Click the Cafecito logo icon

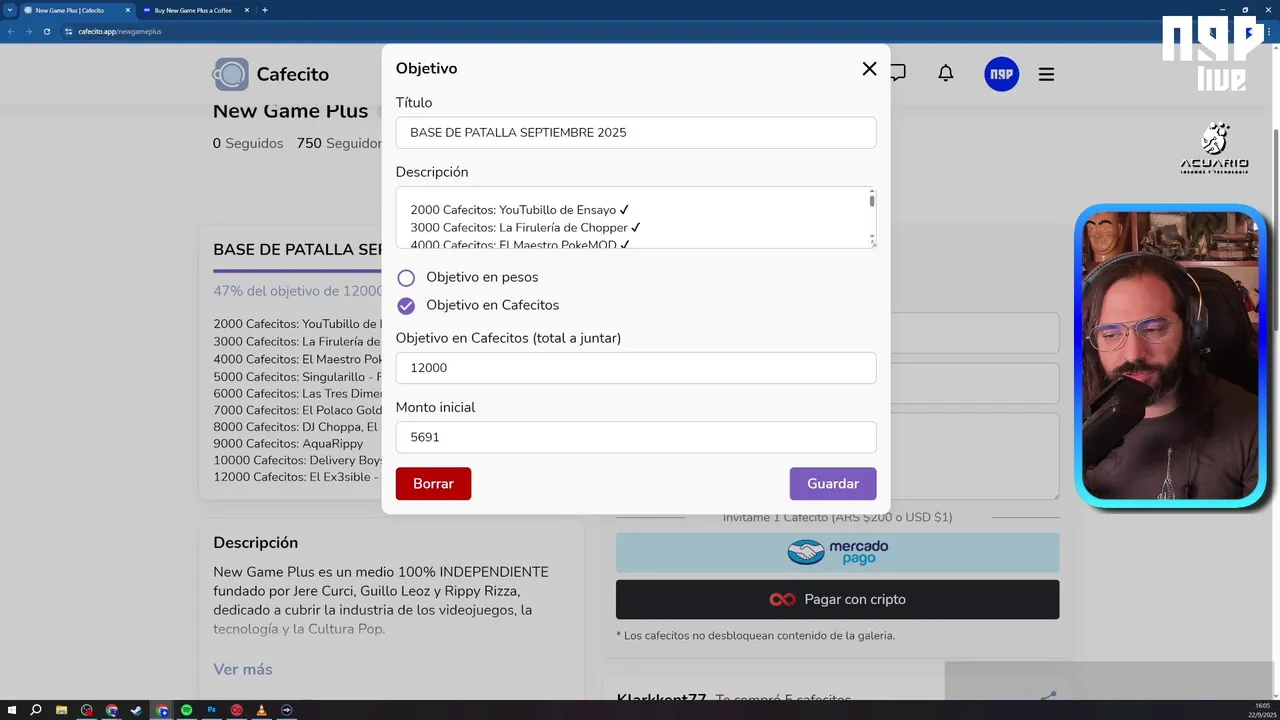click(230, 74)
